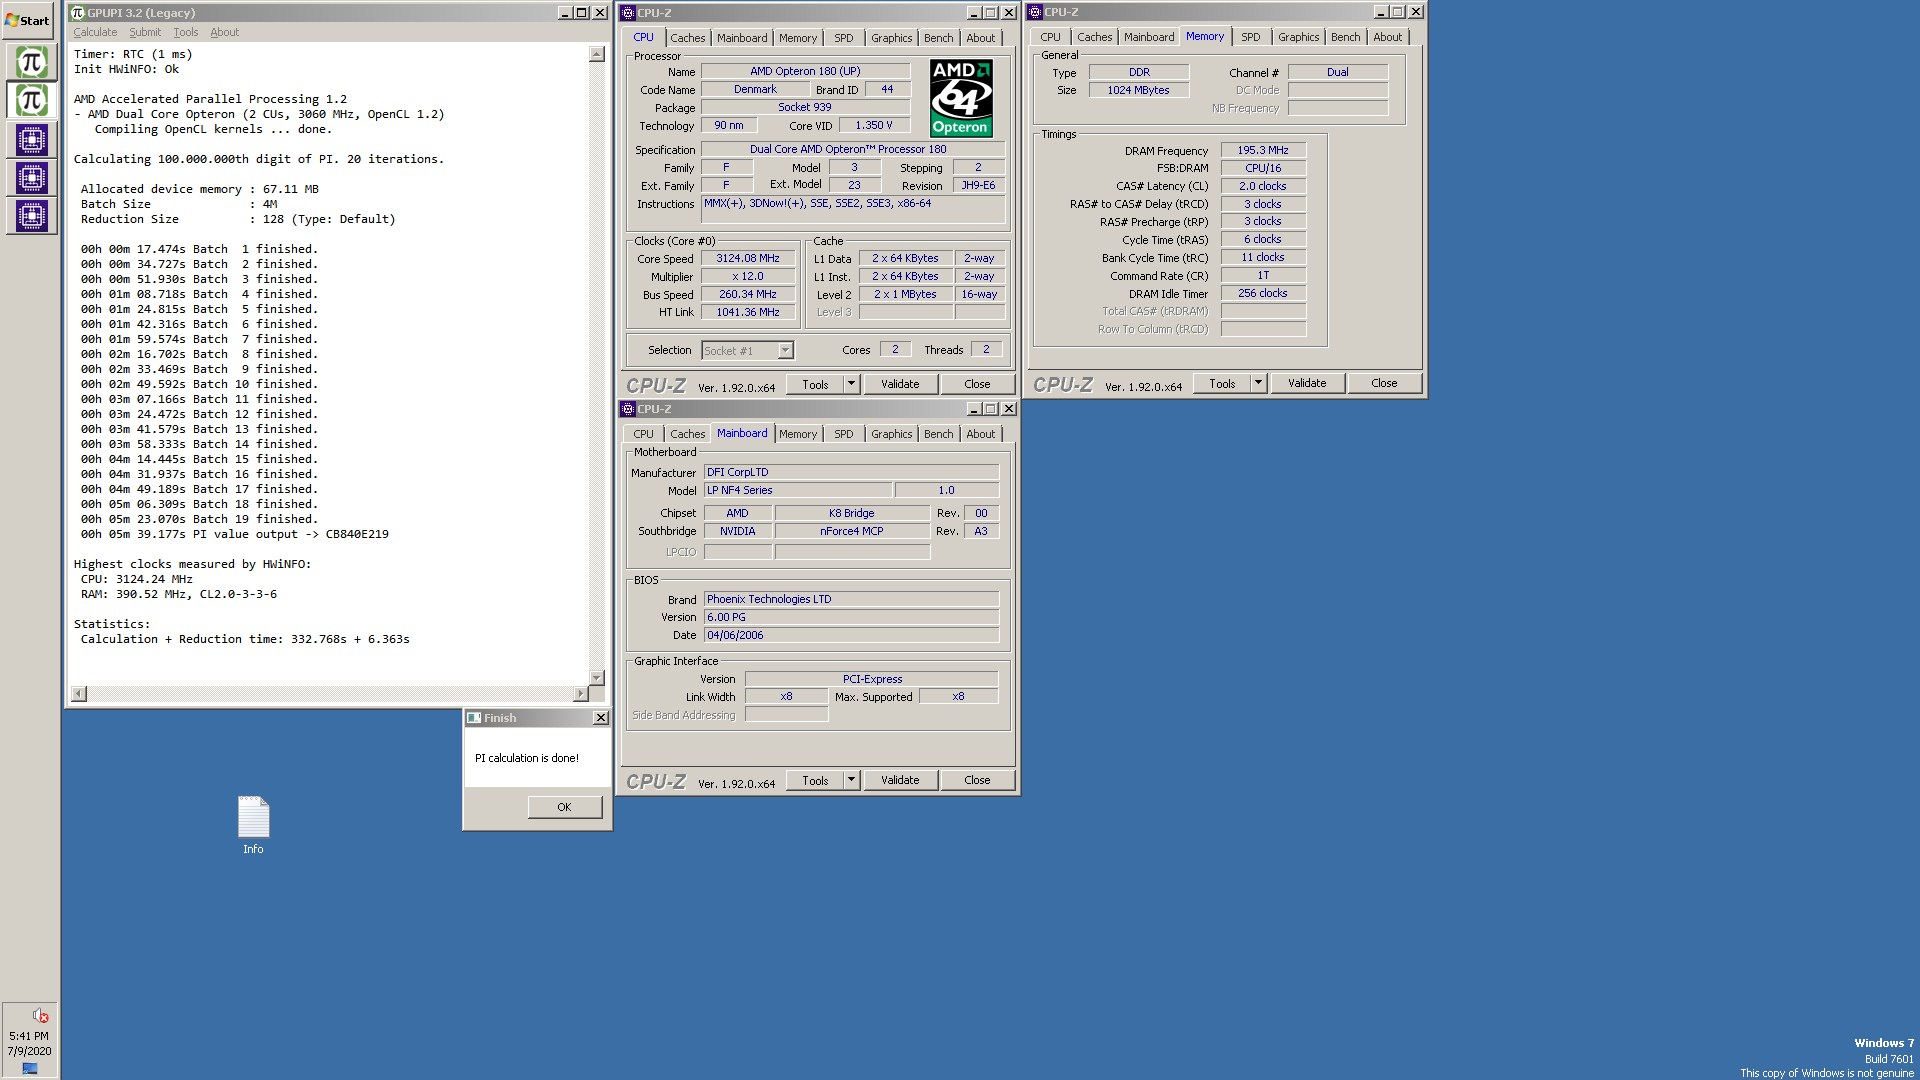Click Close button in Memory window
The height and width of the screenshot is (1080, 1920).
(1384, 383)
